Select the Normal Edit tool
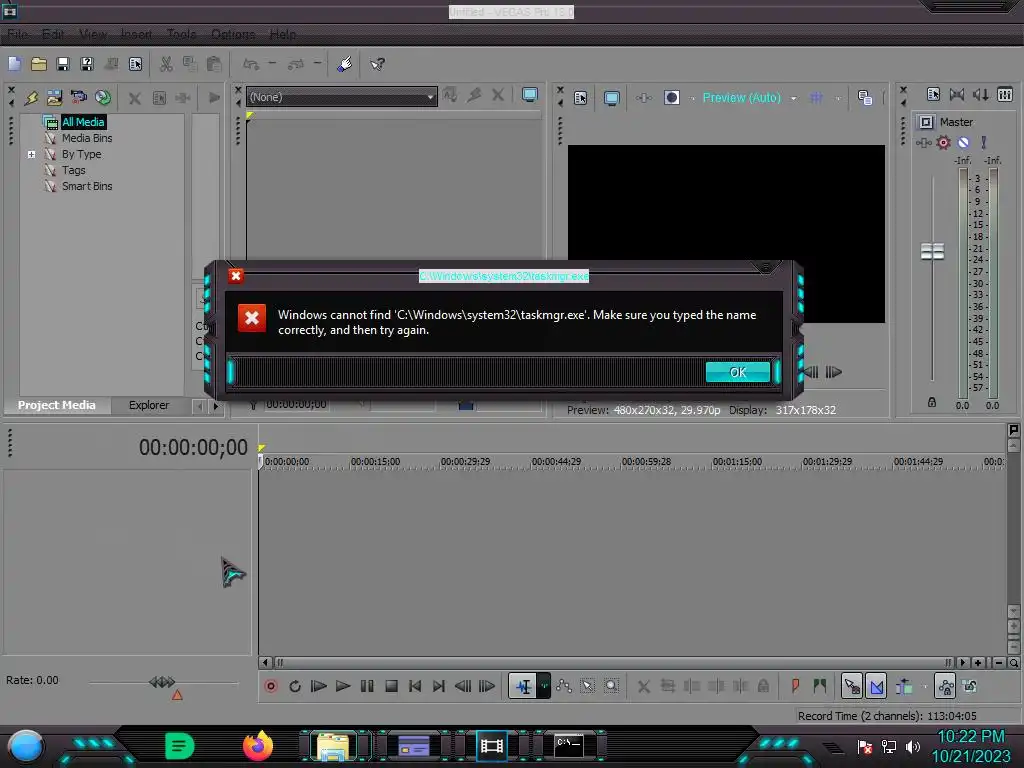Viewport: 1024px width, 768px height. pyautogui.click(x=523, y=686)
